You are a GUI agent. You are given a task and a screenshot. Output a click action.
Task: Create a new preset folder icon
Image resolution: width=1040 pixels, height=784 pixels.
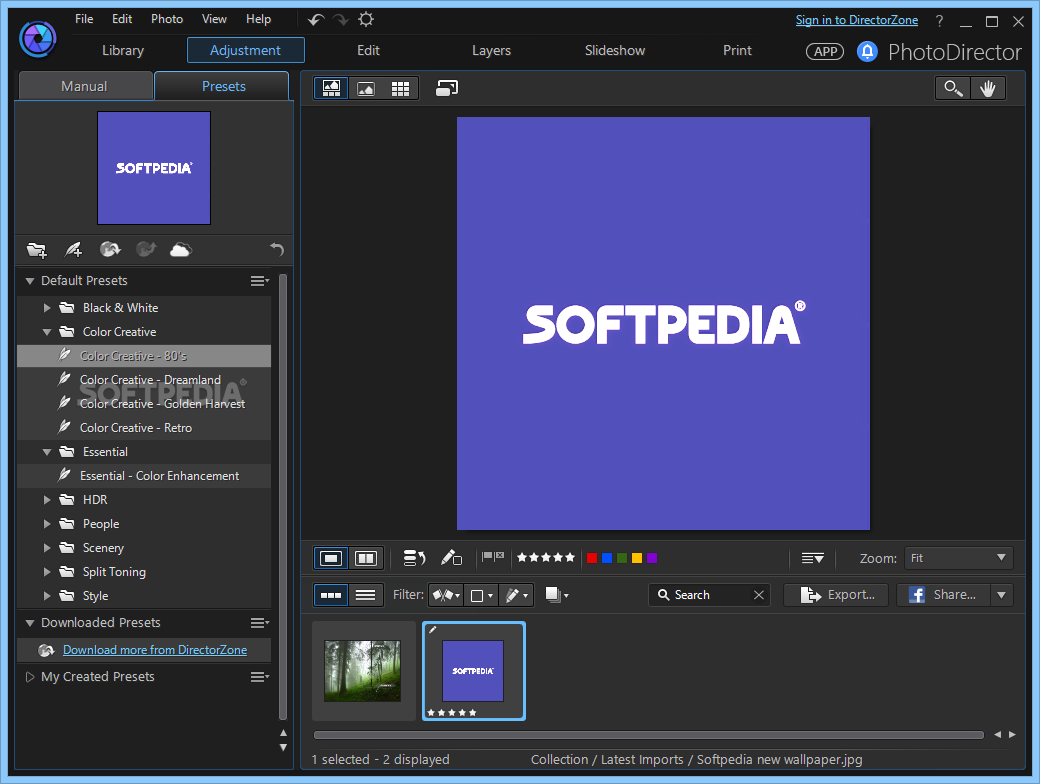[x=36, y=250]
